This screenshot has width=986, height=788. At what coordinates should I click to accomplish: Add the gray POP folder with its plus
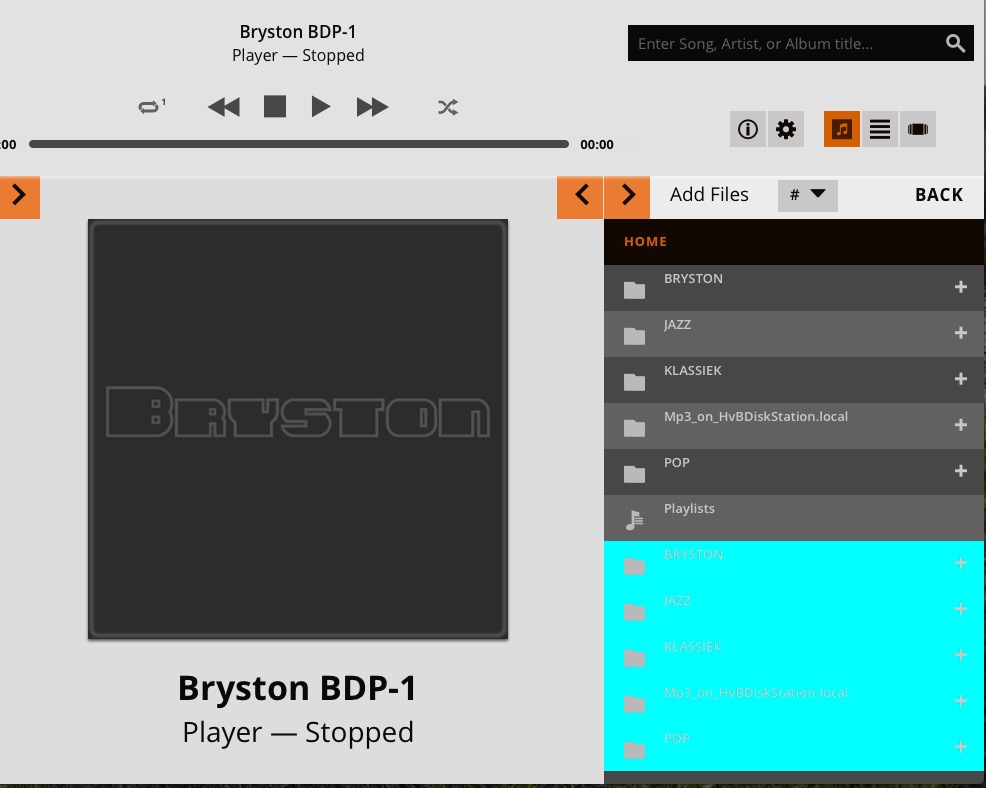[960, 471]
